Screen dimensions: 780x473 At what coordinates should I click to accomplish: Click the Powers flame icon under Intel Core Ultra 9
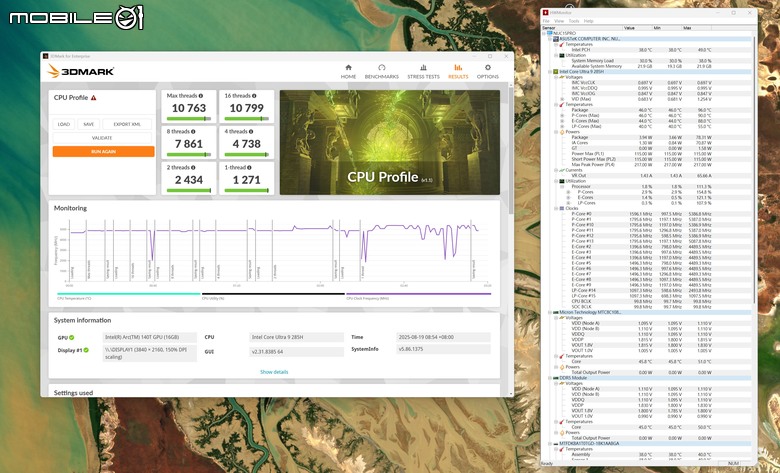coord(562,132)
